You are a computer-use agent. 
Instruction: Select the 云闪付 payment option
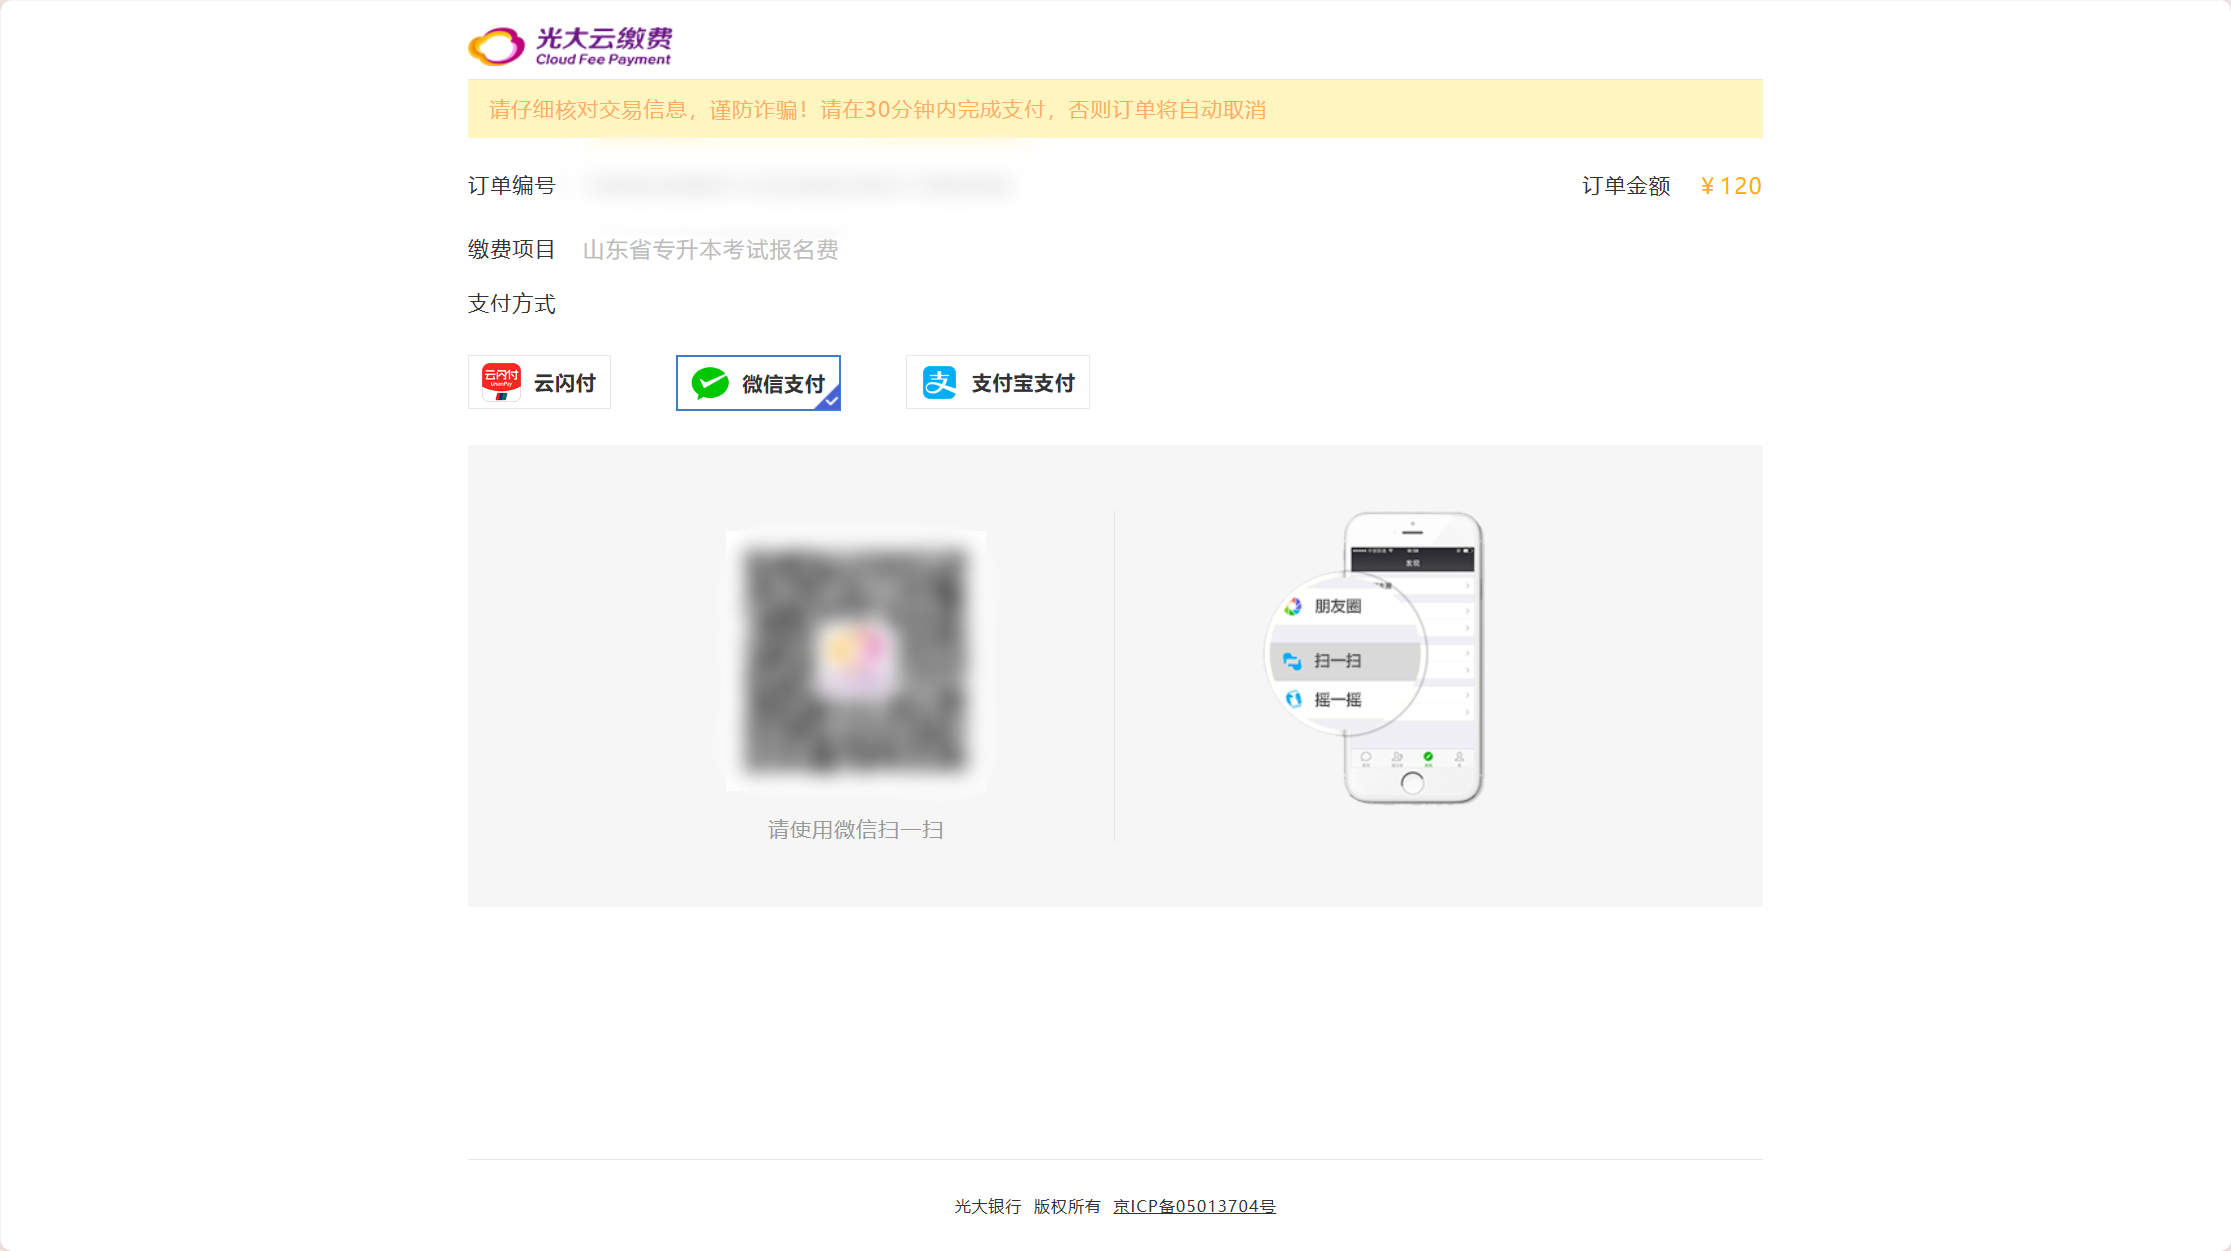(539, 382)
